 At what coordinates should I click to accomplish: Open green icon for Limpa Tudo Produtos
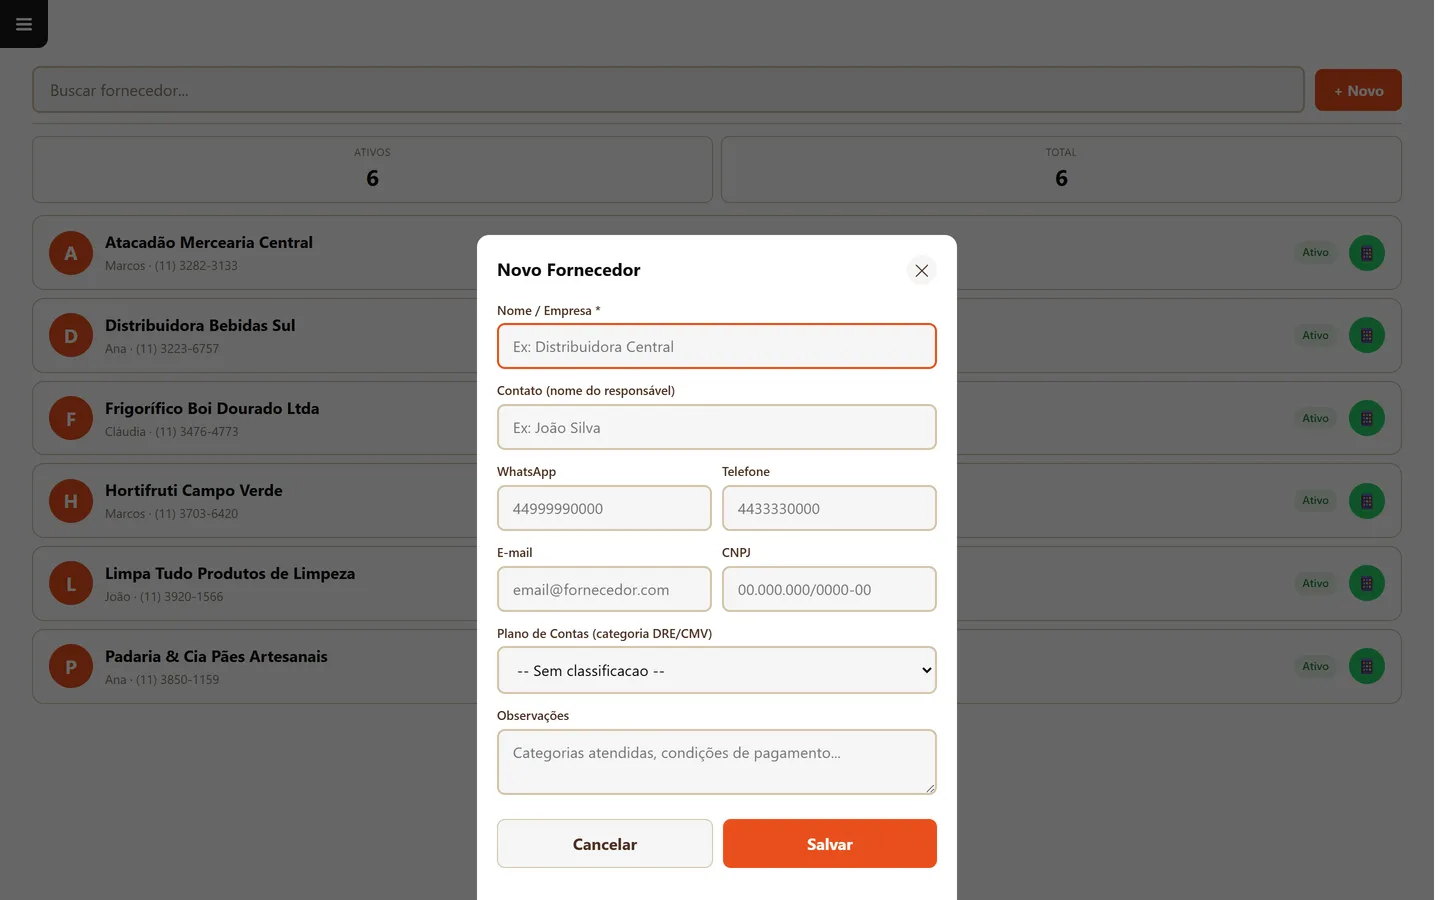pos(1366,584)
